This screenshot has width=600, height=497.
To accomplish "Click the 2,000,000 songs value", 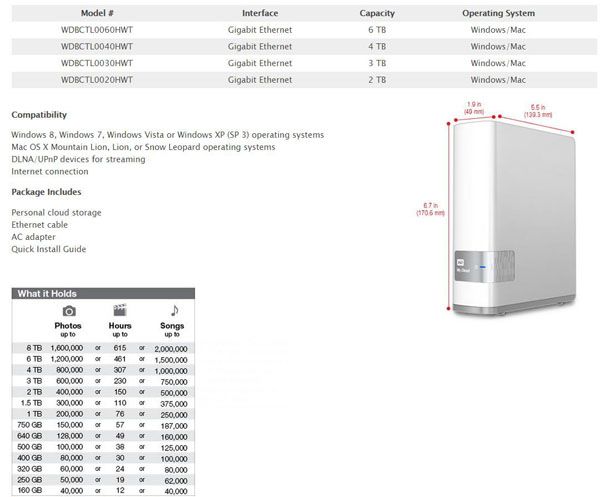I will pyautogui.click(x=171, y=349).
